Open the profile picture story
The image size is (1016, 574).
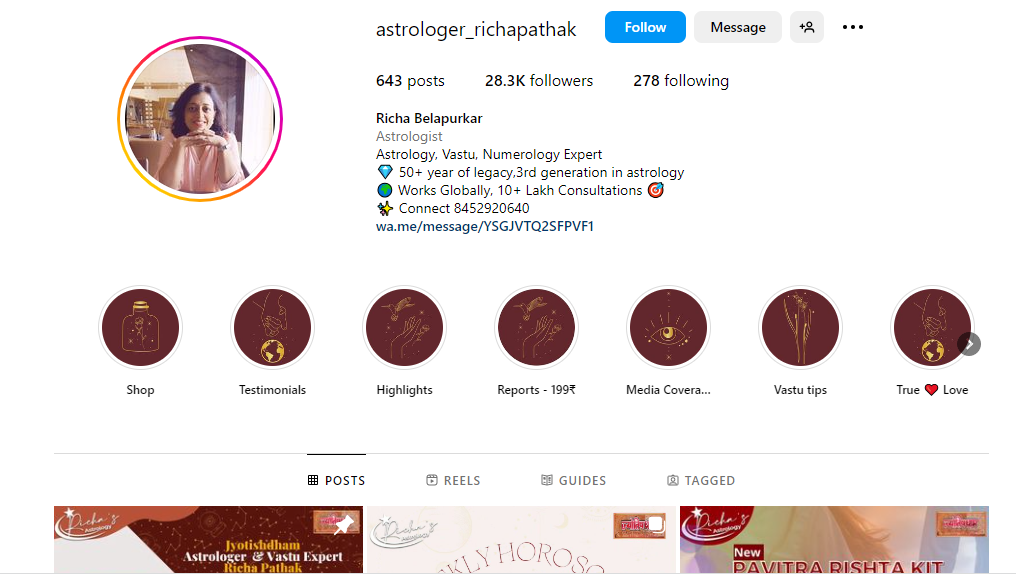pos(200,119)
